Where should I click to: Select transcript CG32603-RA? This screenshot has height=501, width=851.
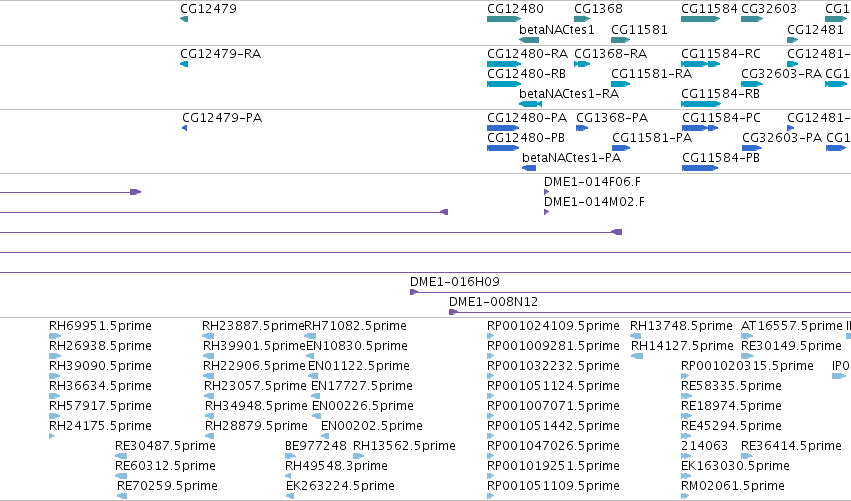752,84
